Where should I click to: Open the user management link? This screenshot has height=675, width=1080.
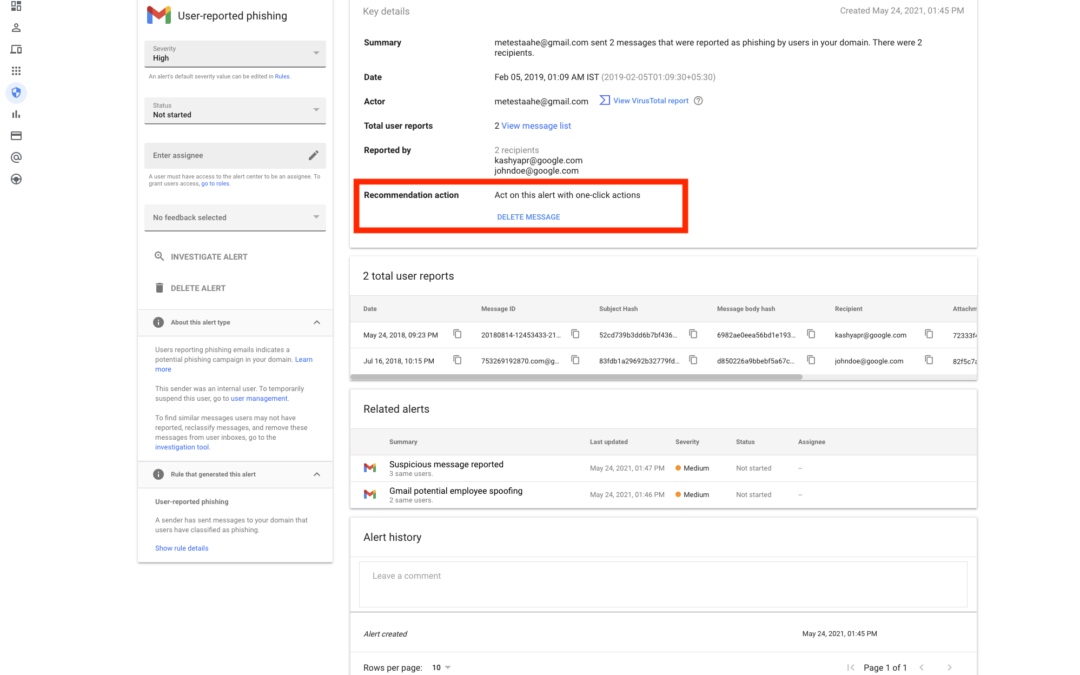[259, 399]
